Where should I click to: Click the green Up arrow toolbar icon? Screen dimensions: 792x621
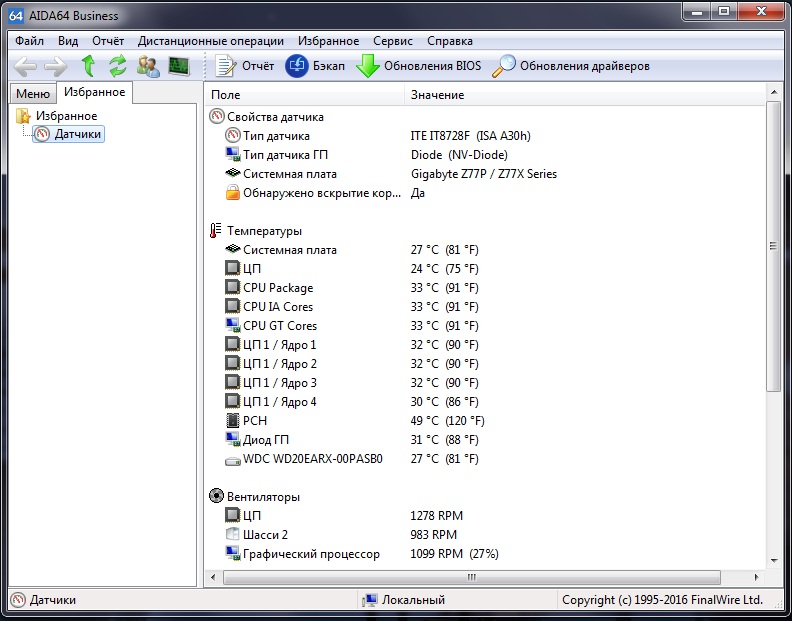pos(88,66)
